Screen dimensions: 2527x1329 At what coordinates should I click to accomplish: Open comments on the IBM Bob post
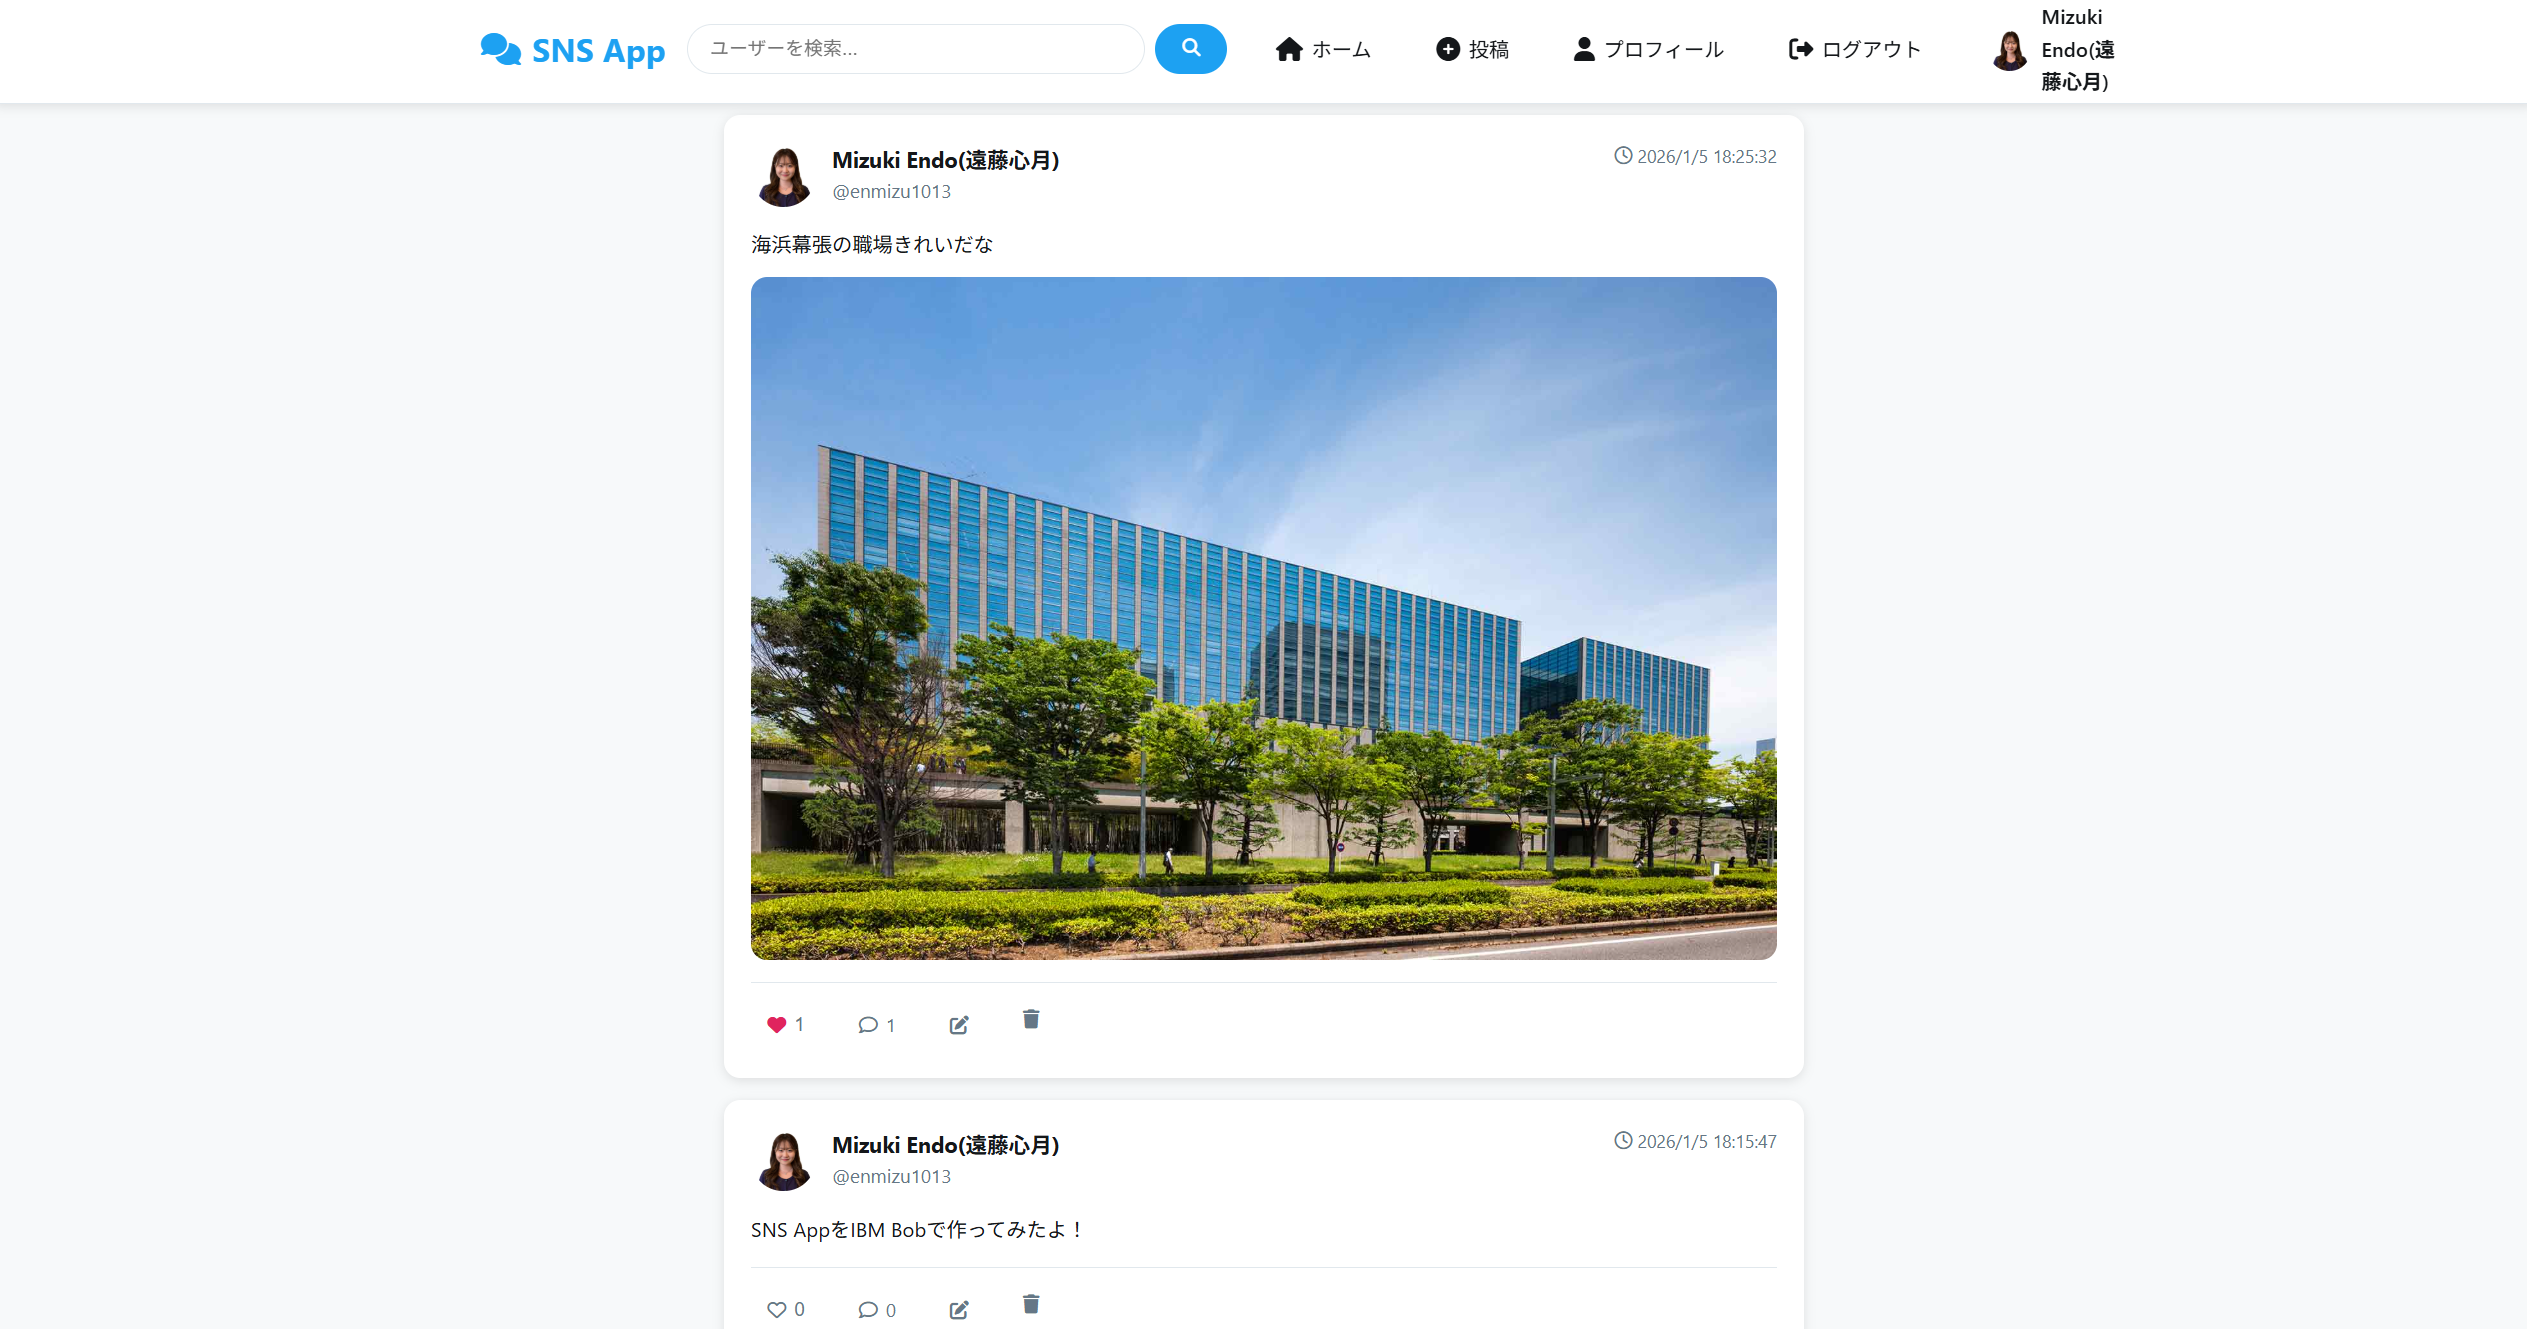click(868, 1309)
